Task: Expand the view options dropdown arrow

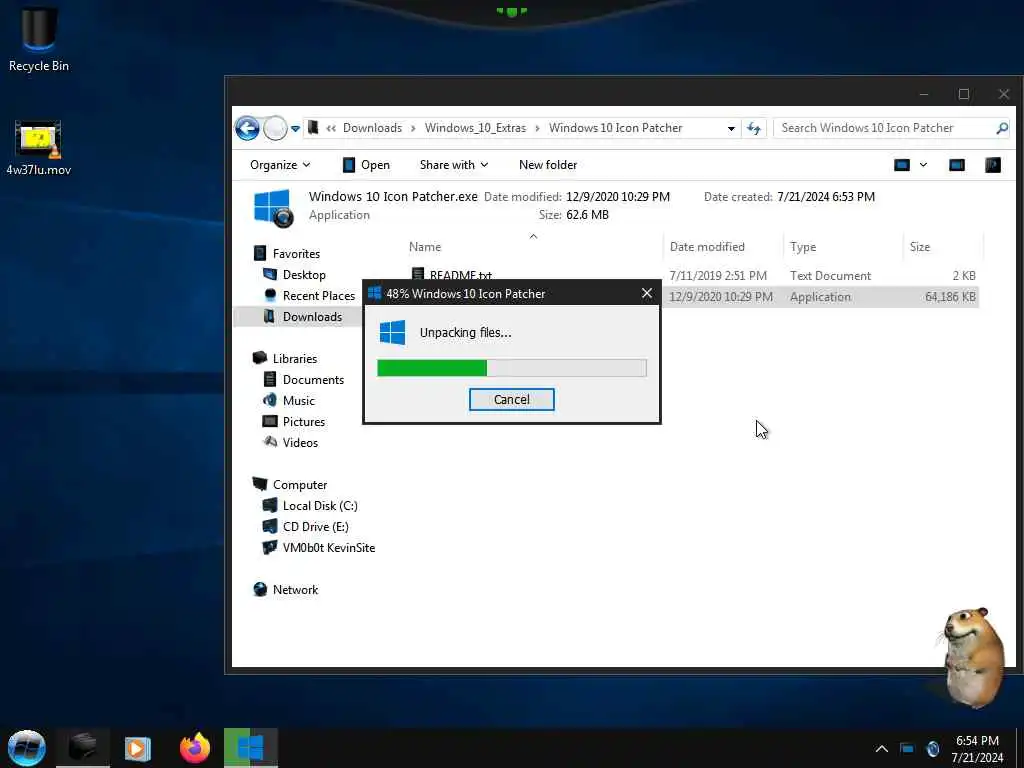Action: coord(923,165)
